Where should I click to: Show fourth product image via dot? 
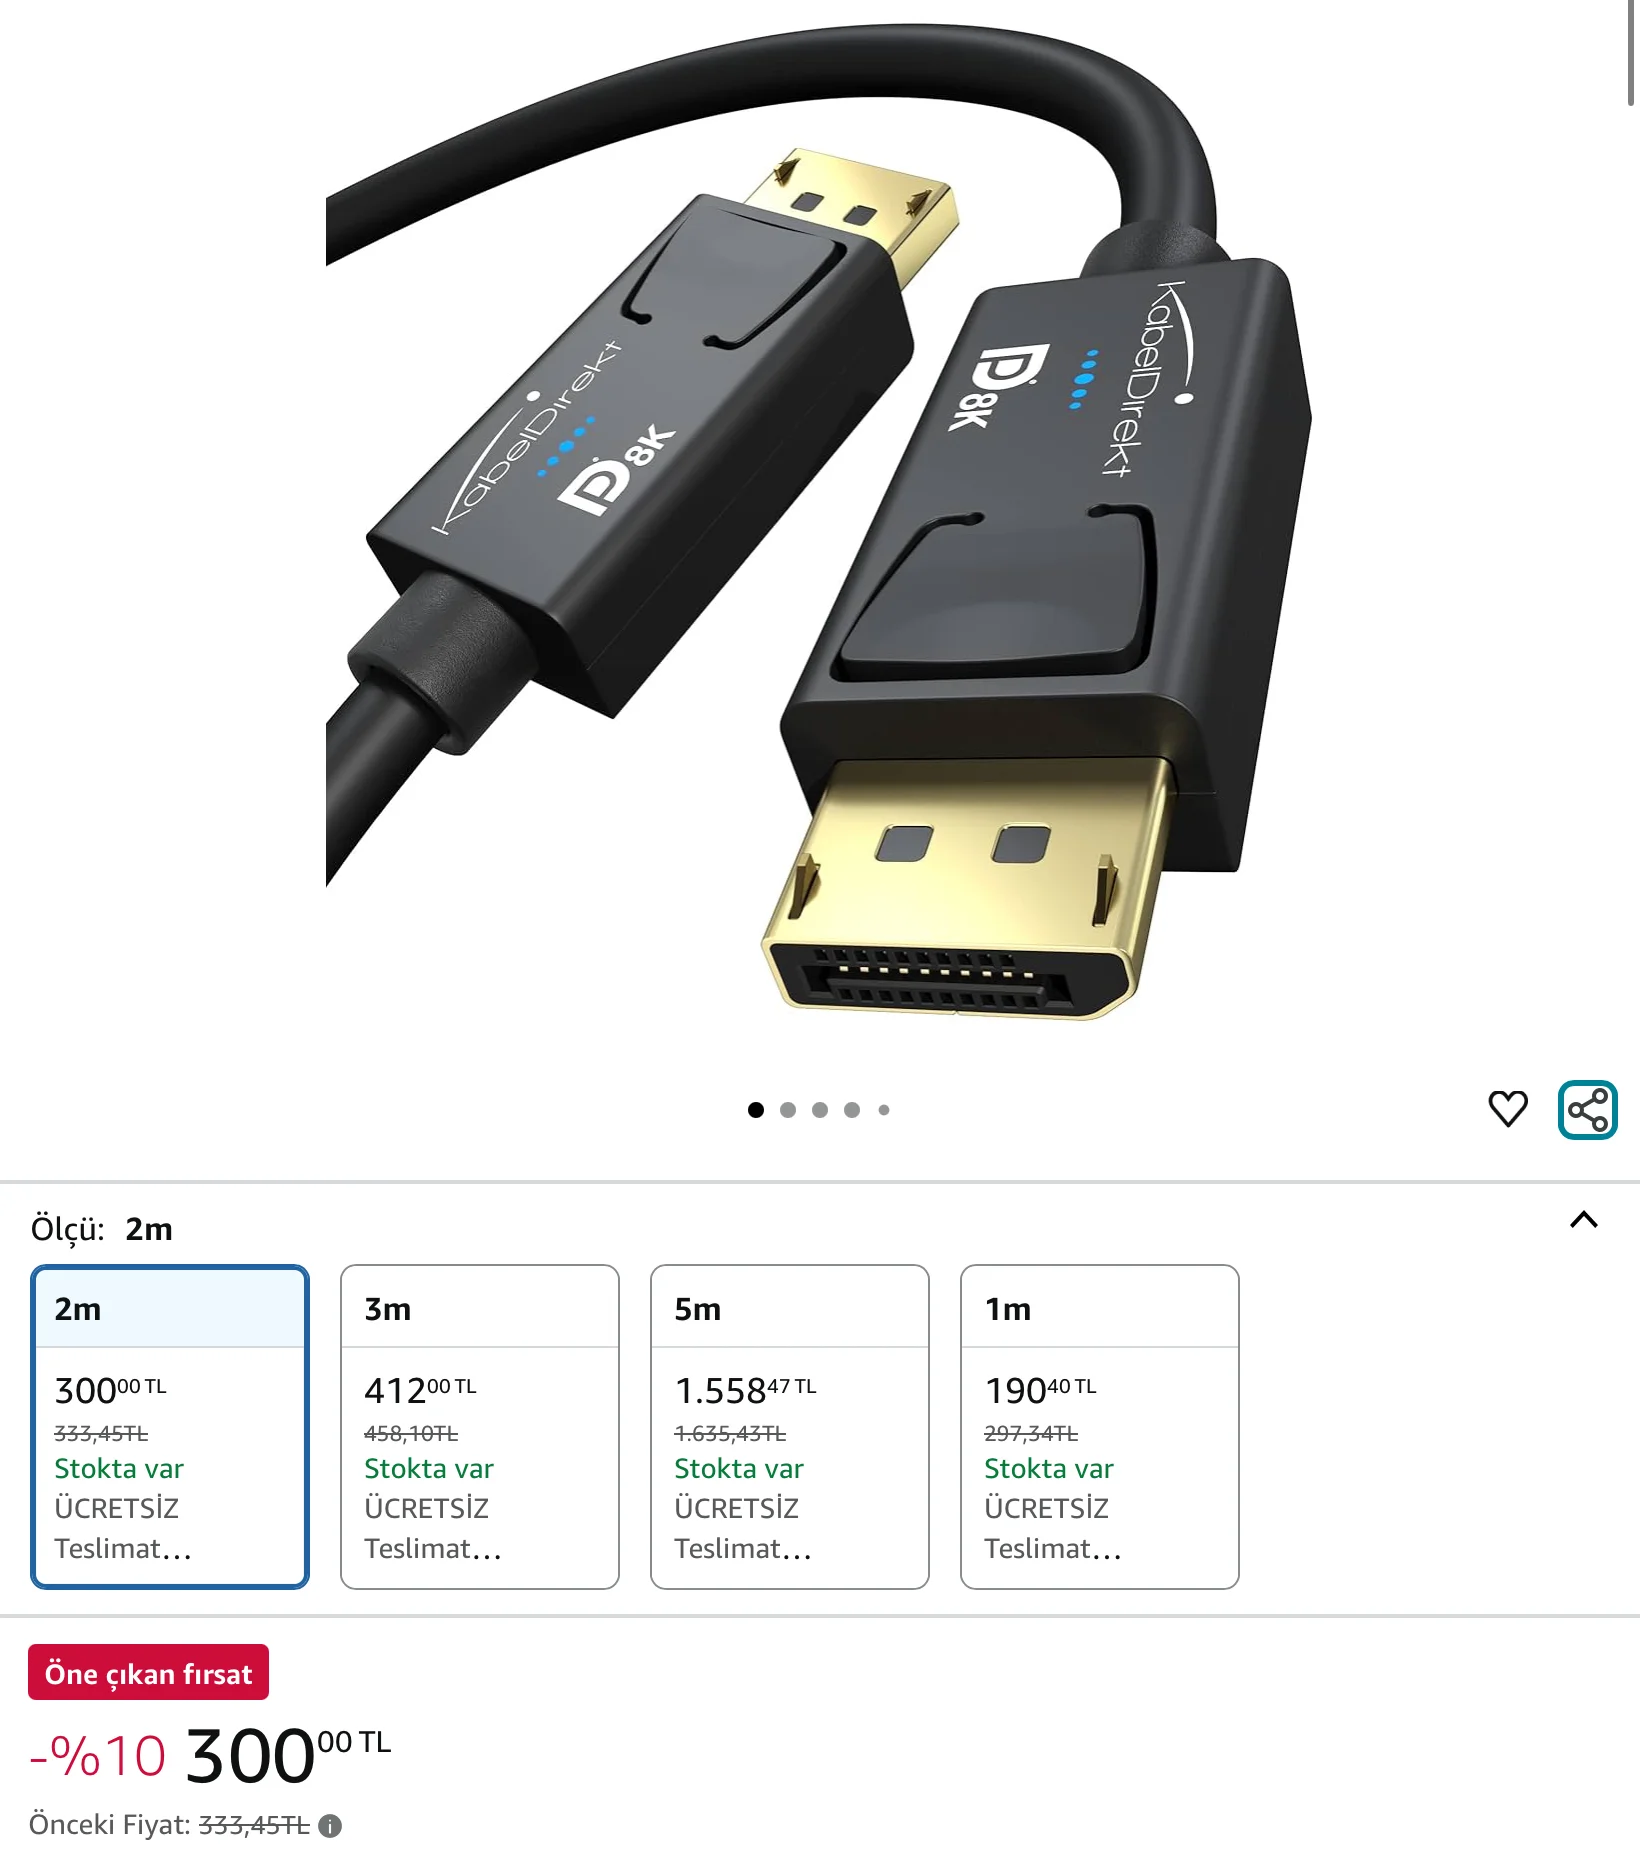(852, 1110)
